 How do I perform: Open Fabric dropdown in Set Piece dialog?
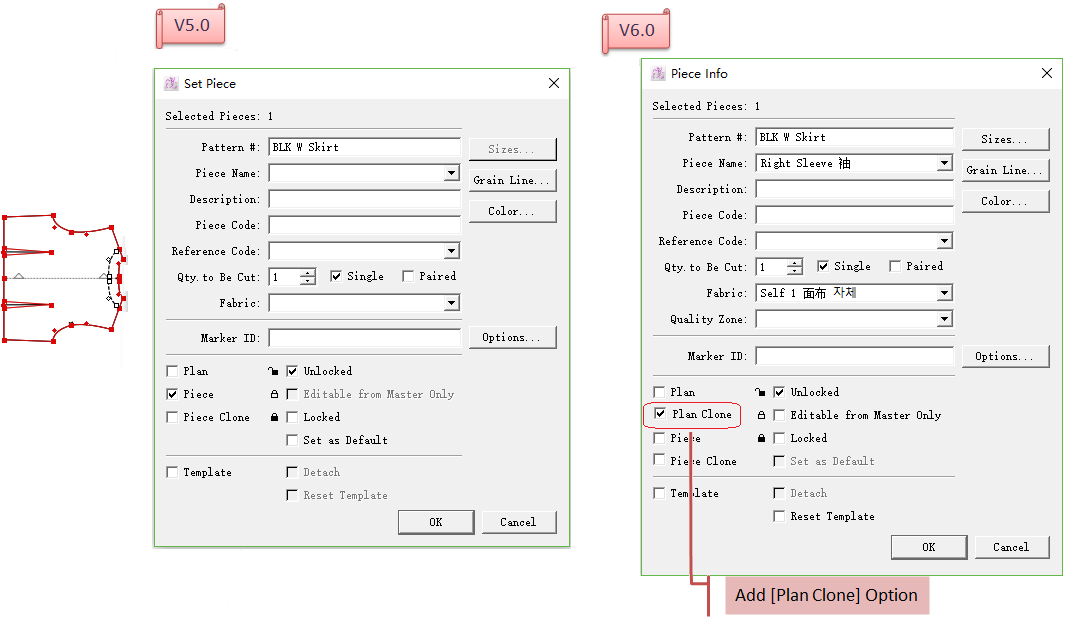[451, 303]
